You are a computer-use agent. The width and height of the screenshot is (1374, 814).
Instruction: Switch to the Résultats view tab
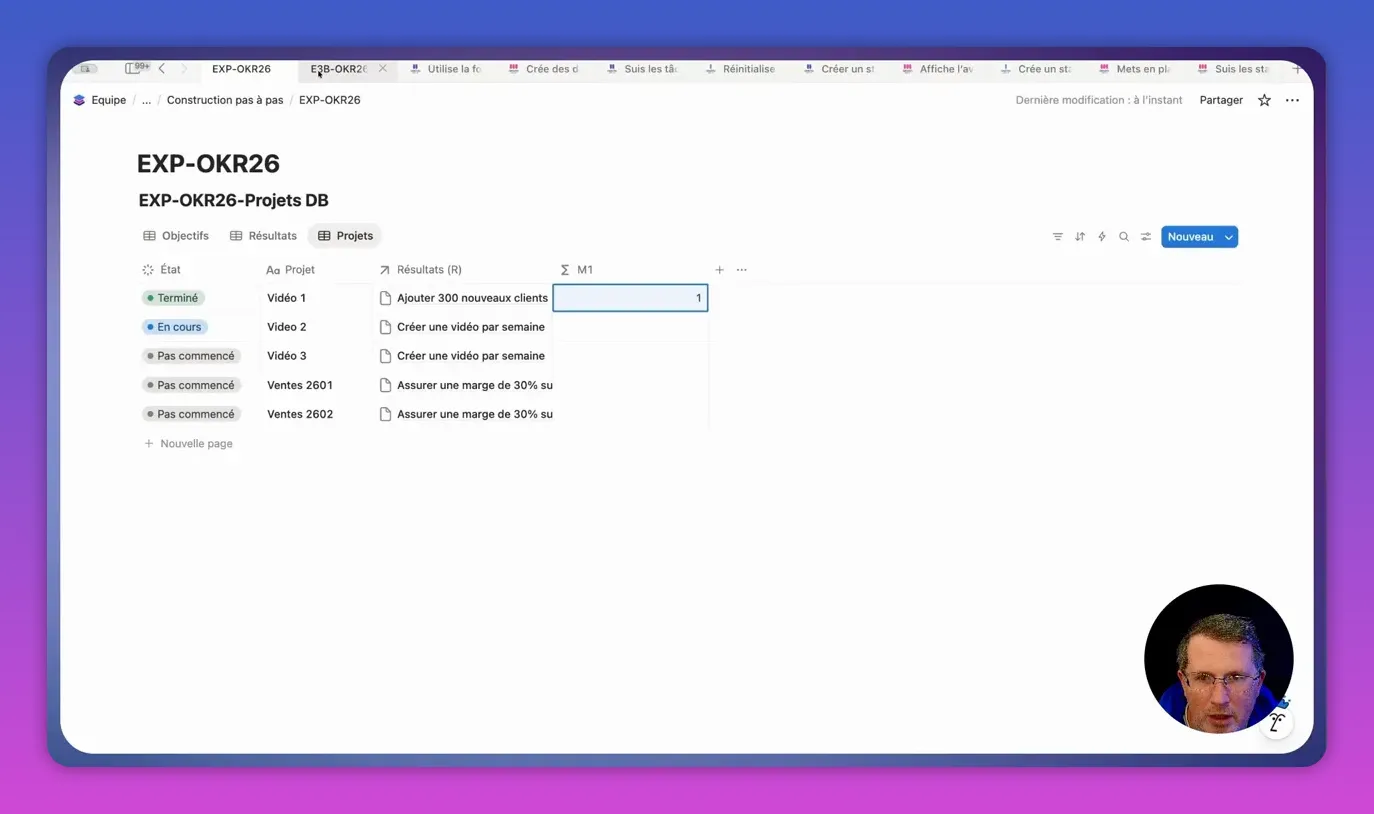[263, 236]
